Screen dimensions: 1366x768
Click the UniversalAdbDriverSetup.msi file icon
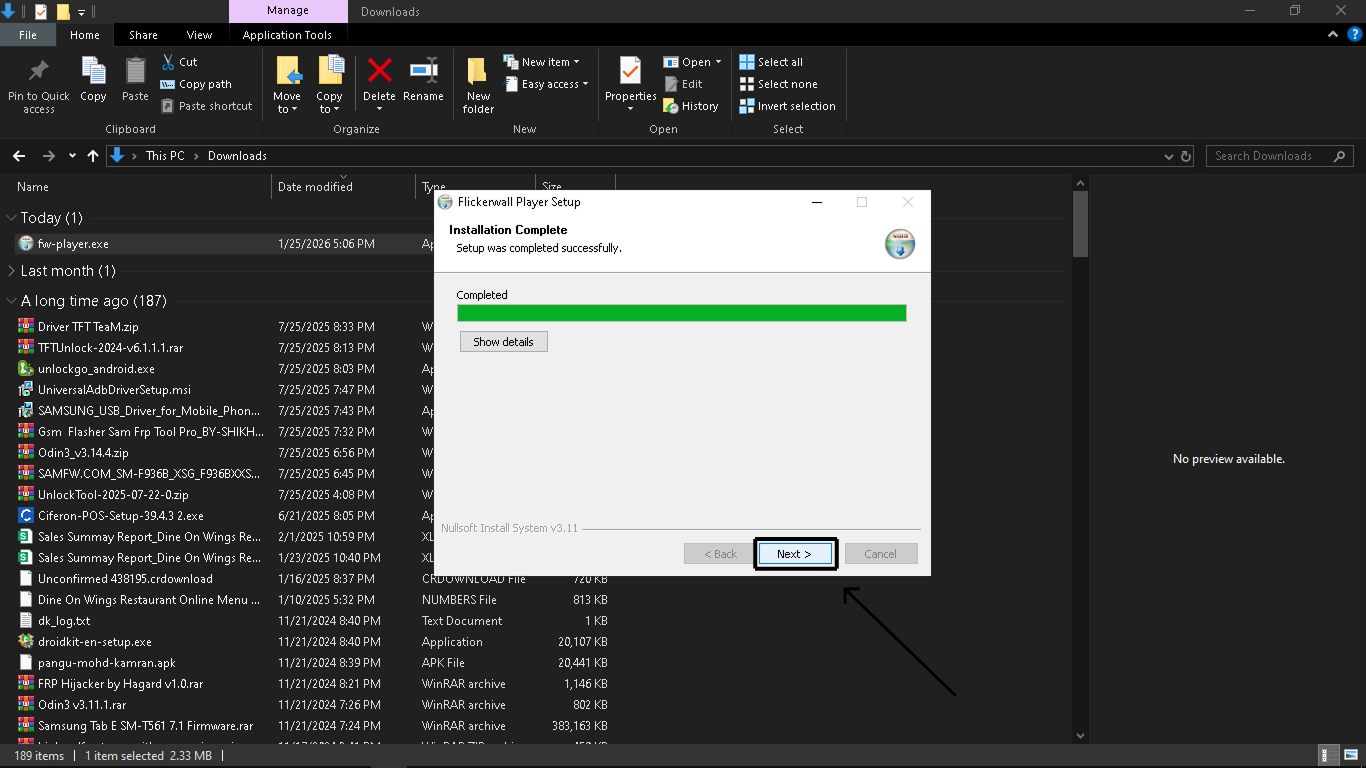click(26, 390)
